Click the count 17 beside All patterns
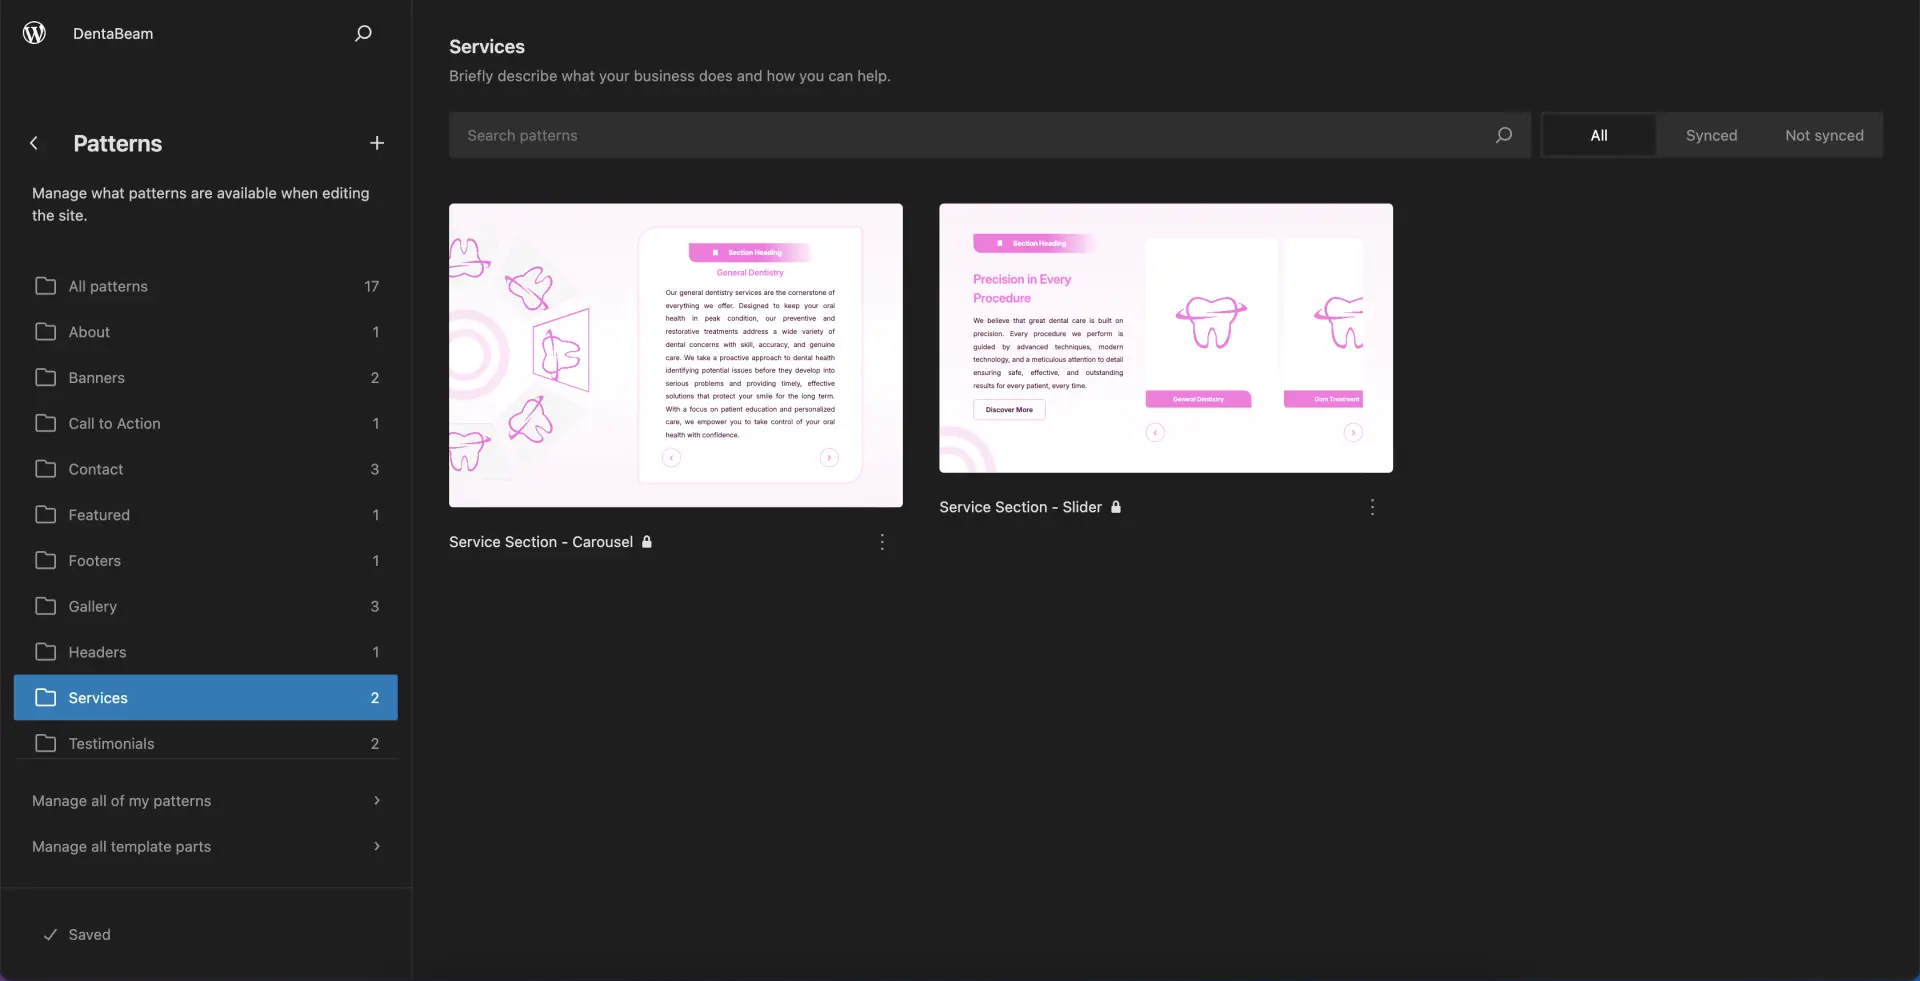This screenshot has width=1920, height=981. coord(372,286)
